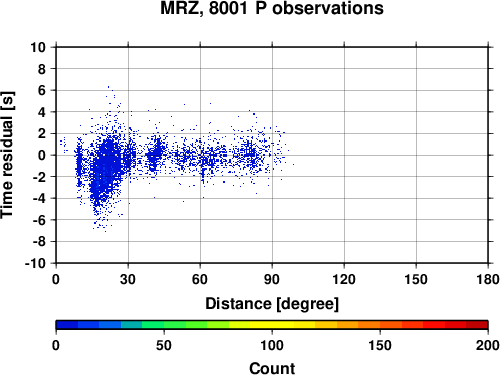Select tick label 6 on Time residual axis
This screenshot has height=375, width=500.
42,90
